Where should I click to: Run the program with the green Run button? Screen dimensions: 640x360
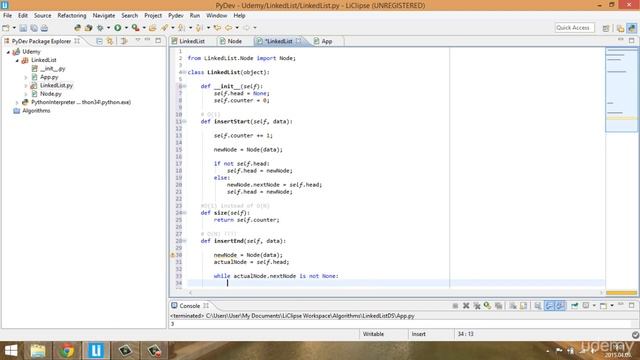(118, 28)
